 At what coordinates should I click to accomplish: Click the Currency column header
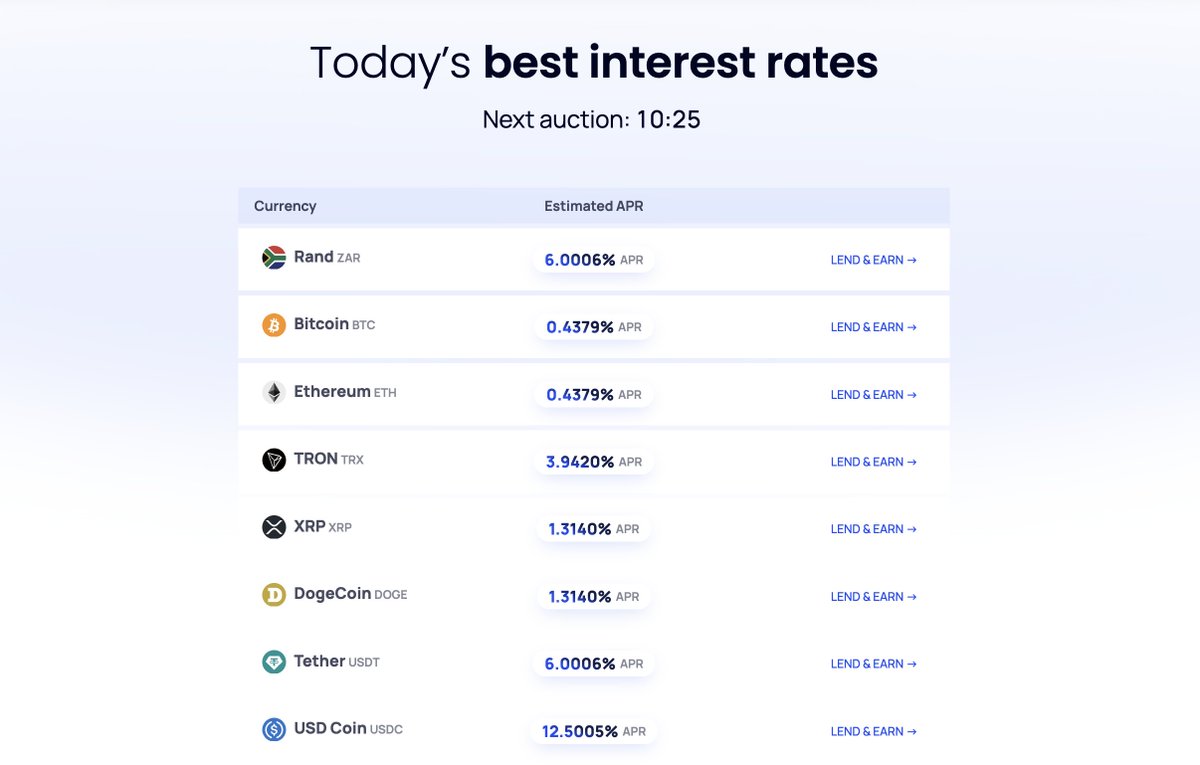coord(285,206)
